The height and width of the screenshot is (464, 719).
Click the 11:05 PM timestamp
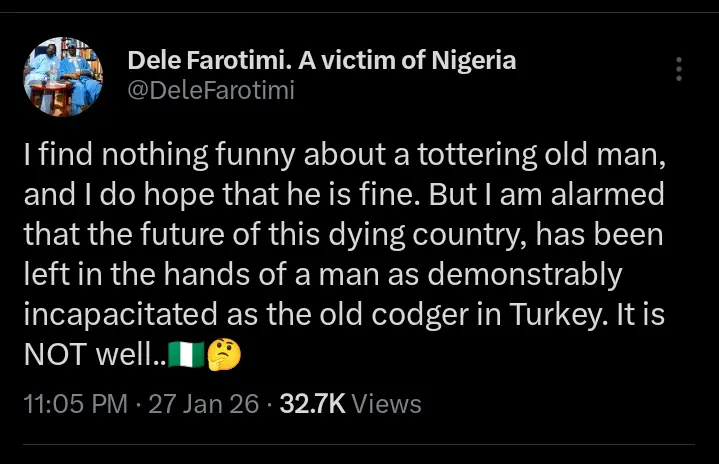74,404
